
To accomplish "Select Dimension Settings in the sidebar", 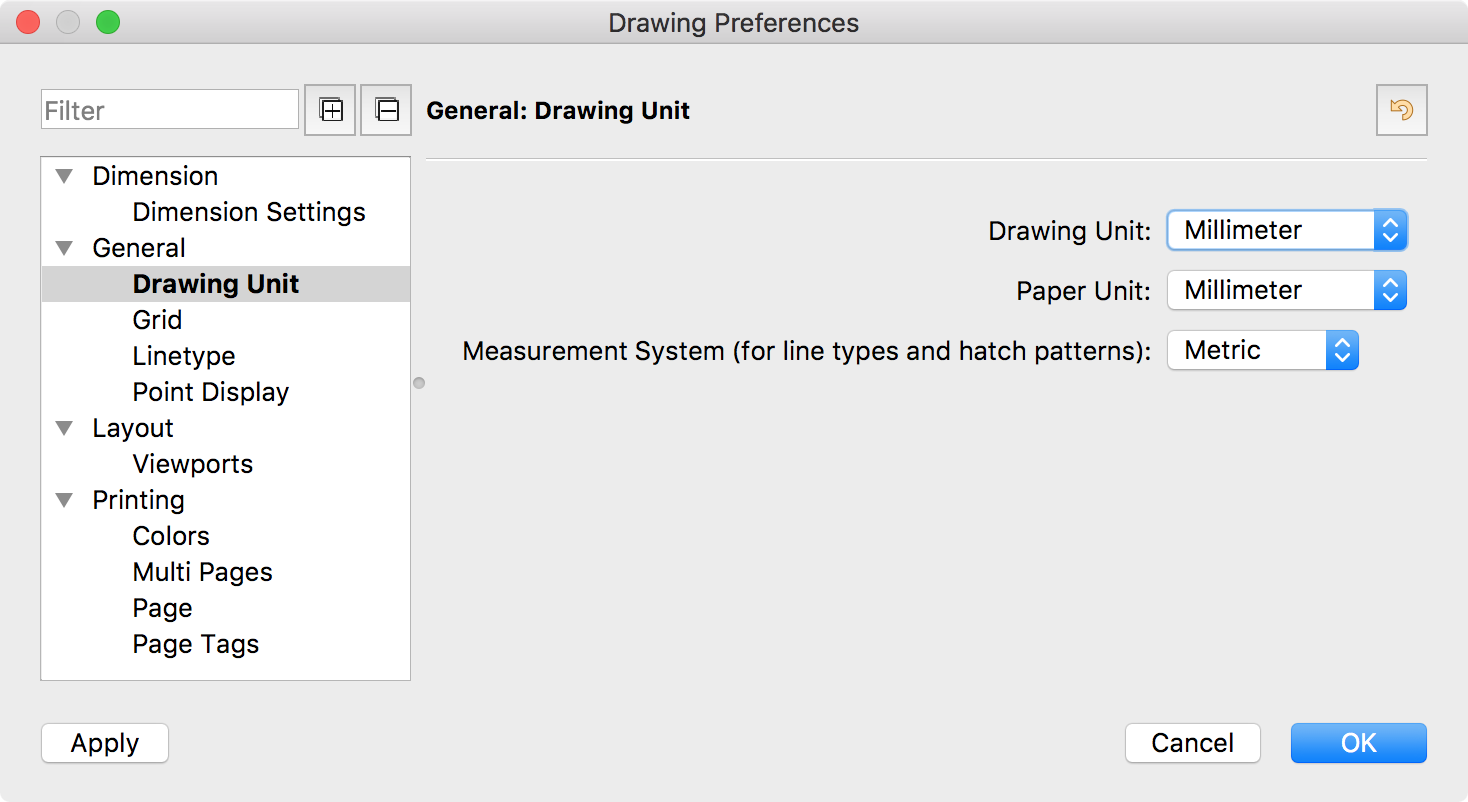I will click(x=248, y=211).
